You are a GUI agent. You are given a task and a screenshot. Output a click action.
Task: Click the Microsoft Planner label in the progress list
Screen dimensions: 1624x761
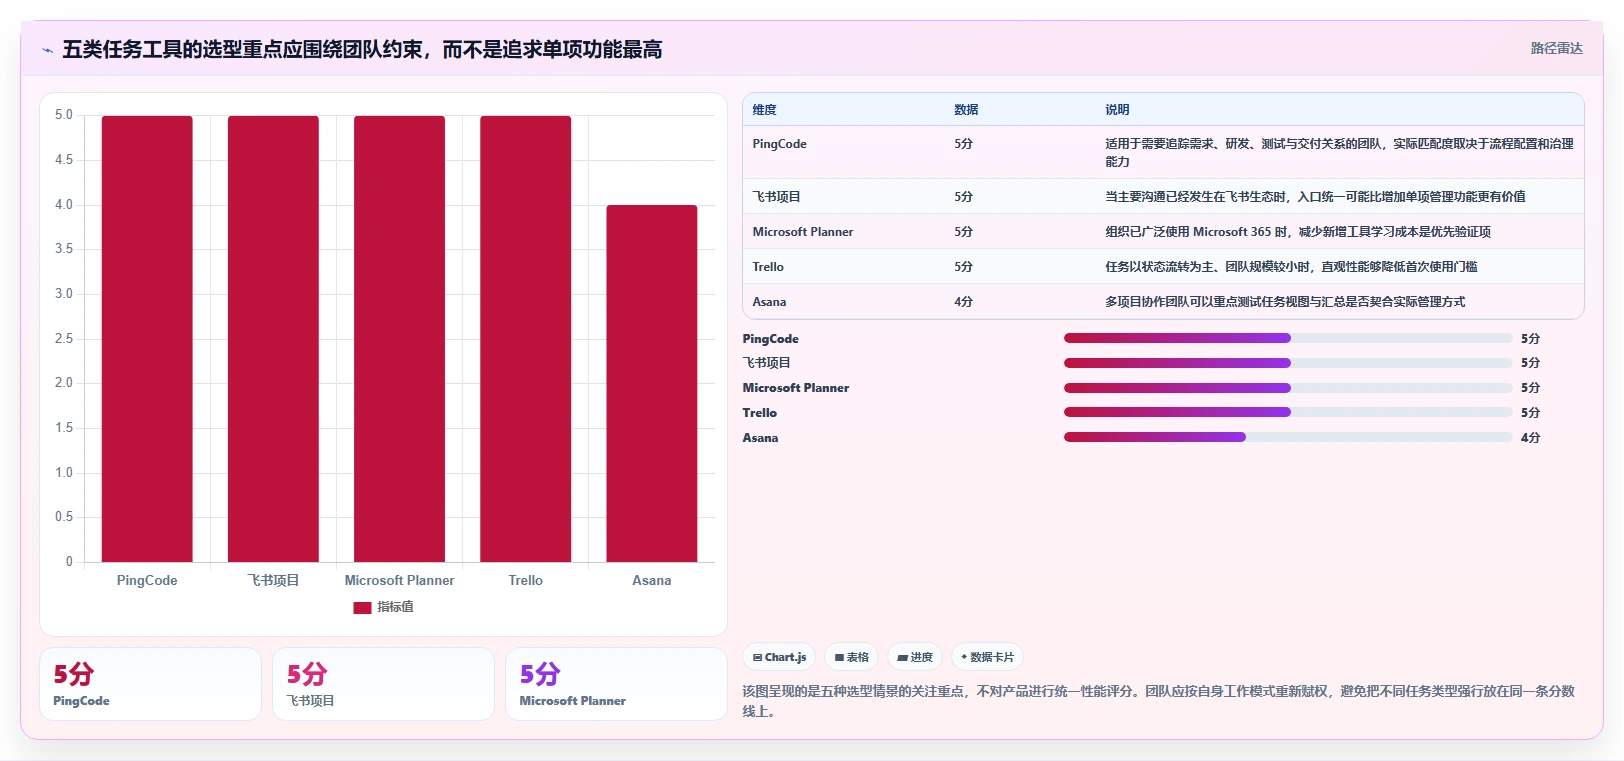coord(795,388)
